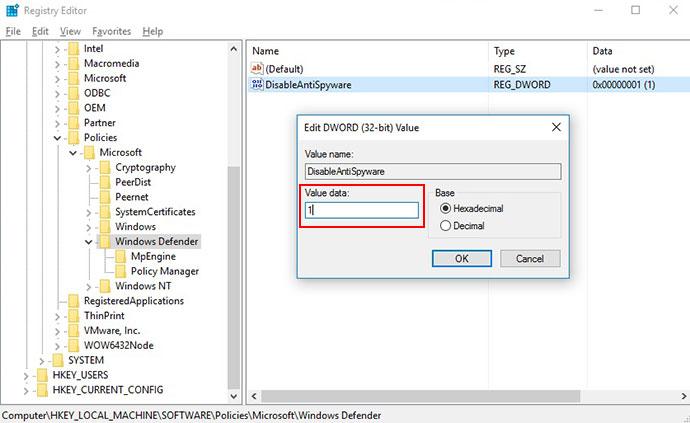This screenshot has height=423, width=690.
Task: Expand the Intel key
Action: click(57, 50)
